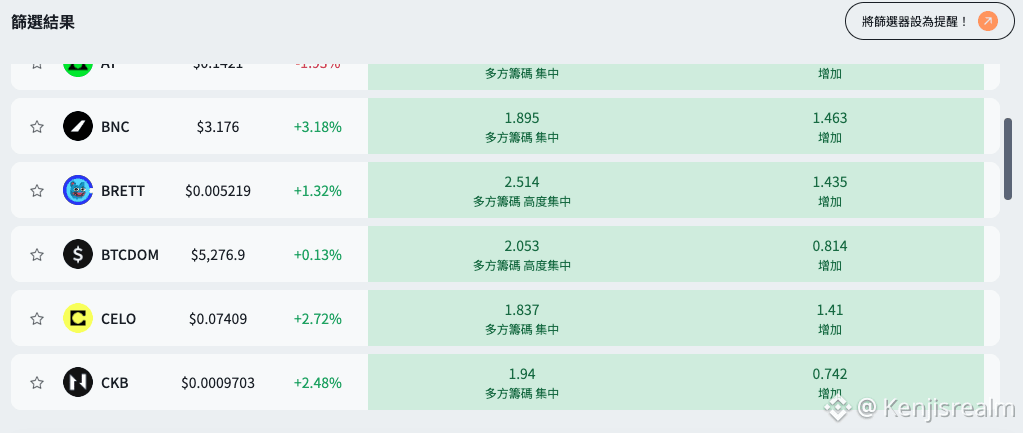Viewport: 1023px width, 433px height.
Task: Click the BRETT coin logo icon
Action: pyautogui.click(x=78, y=190)
